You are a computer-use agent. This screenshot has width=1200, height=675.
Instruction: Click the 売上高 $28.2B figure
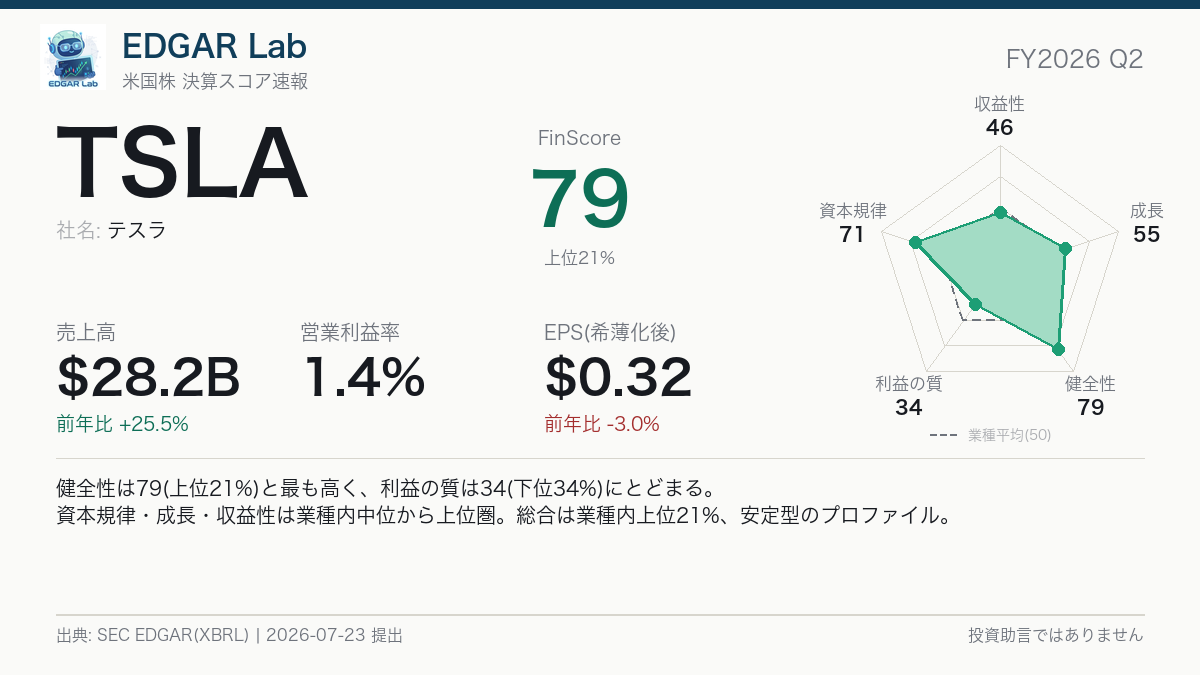pyautogui.click(x=149, y=377)
